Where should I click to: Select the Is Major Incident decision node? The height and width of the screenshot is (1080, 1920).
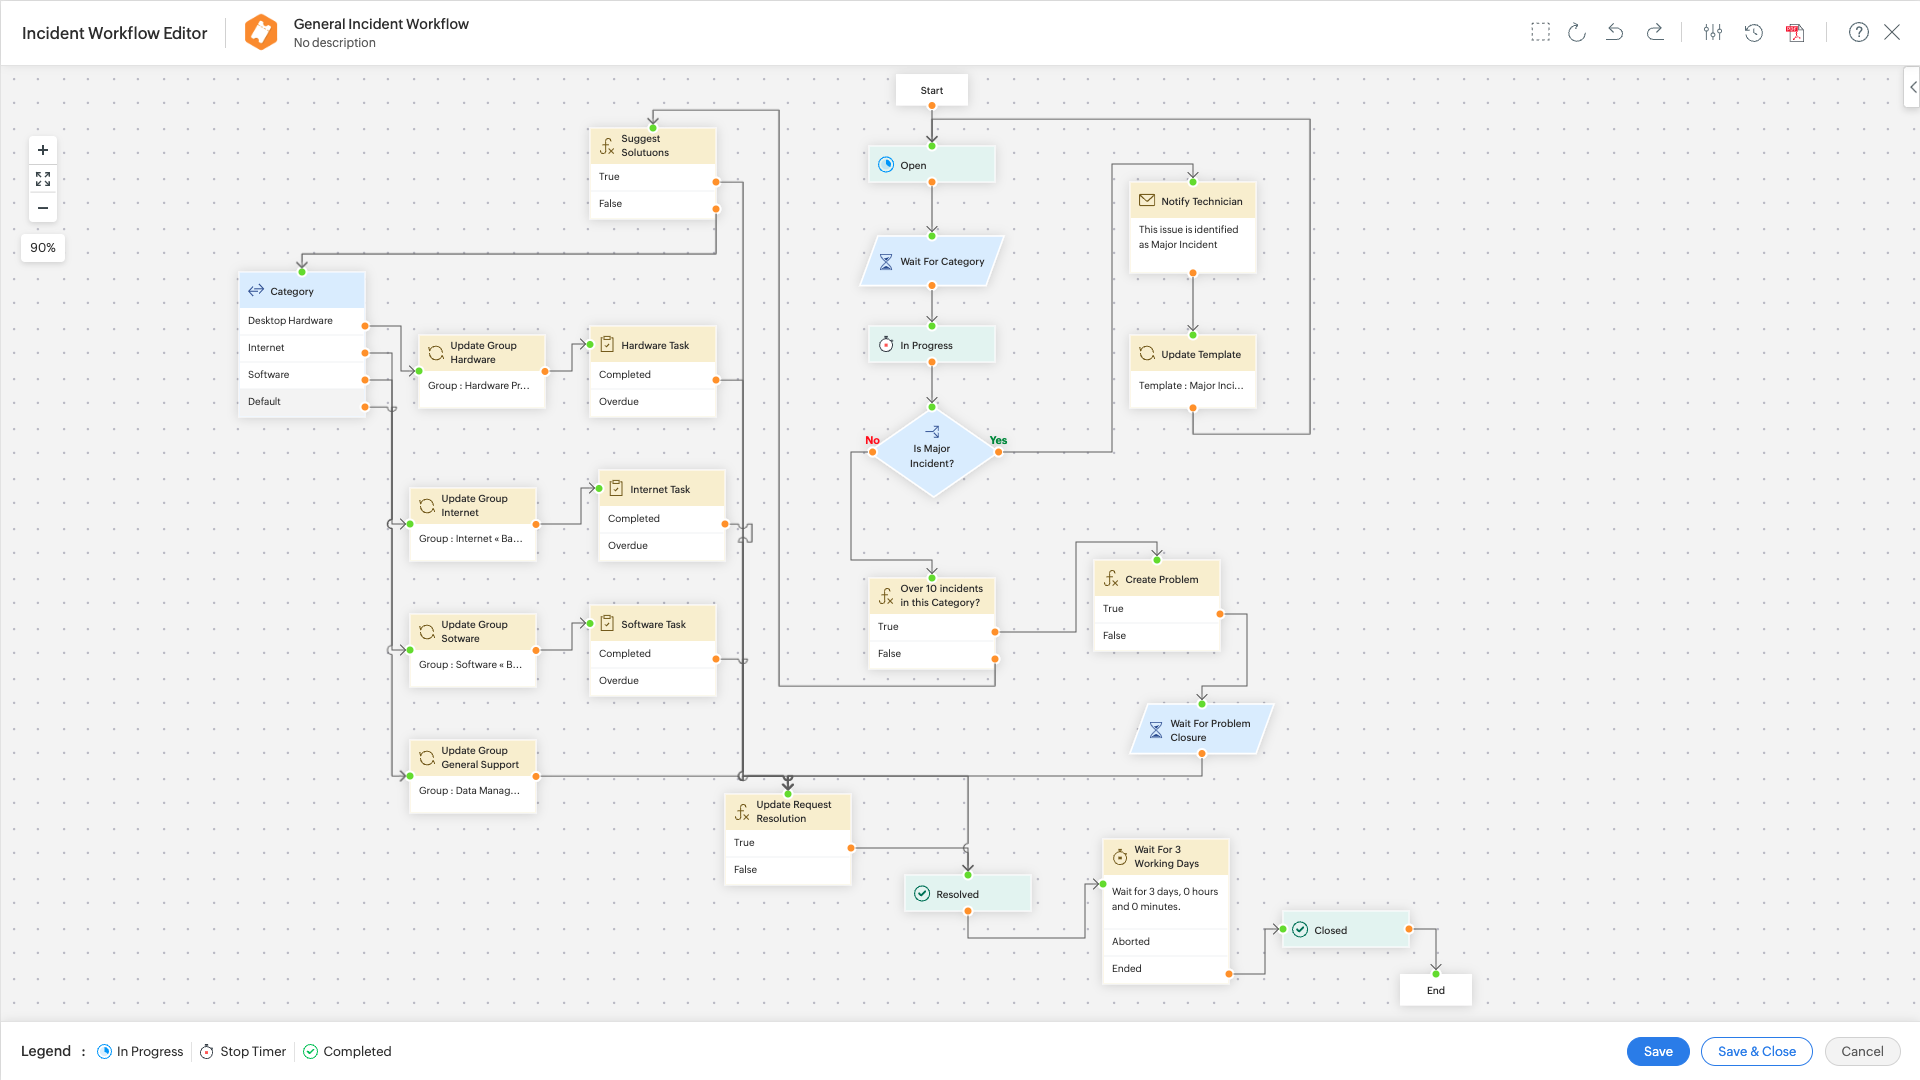pos(932,452)
